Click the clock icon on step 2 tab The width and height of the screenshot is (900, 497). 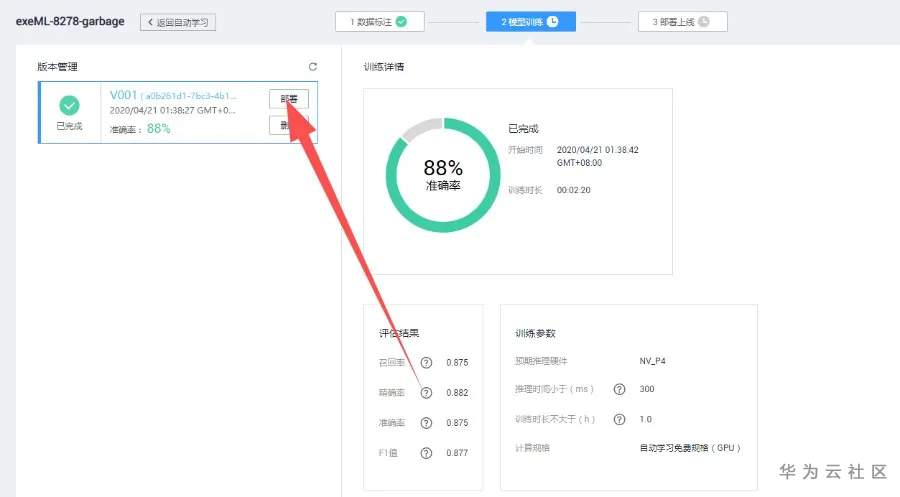point(553,22)
